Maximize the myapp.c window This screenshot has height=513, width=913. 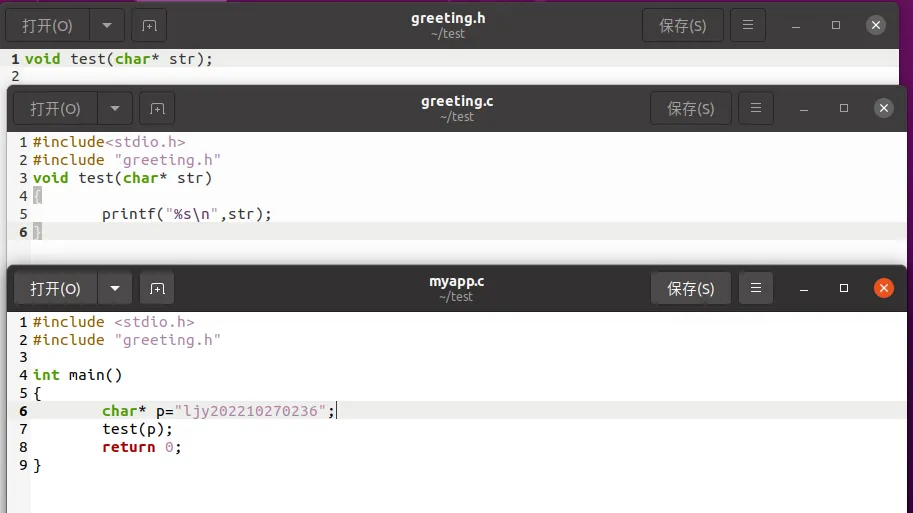(844, 289)
